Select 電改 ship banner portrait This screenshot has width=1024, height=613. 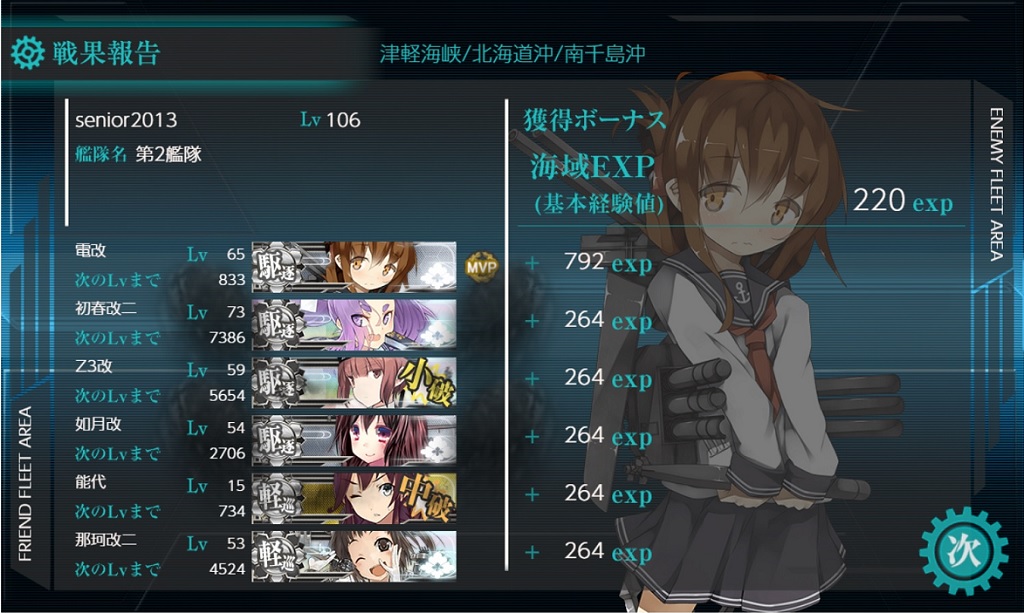point(354,266)
